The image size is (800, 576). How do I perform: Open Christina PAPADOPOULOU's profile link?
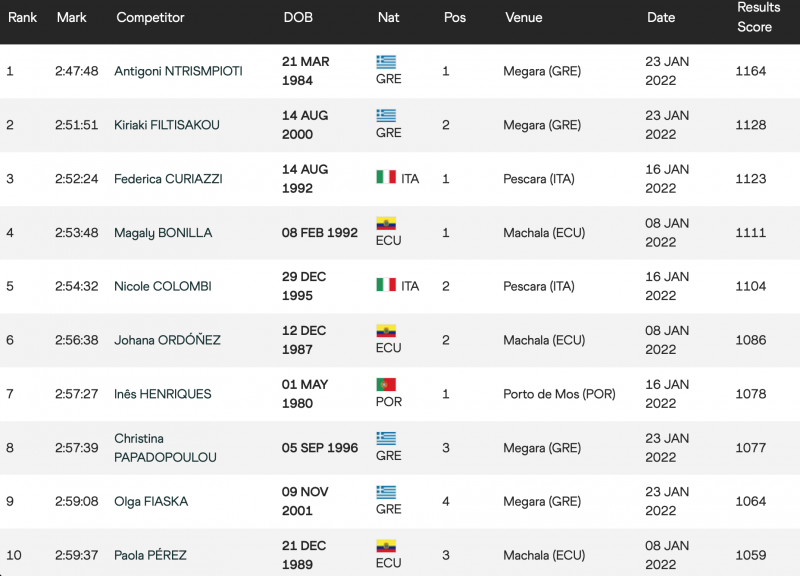(x=165, y=448)
